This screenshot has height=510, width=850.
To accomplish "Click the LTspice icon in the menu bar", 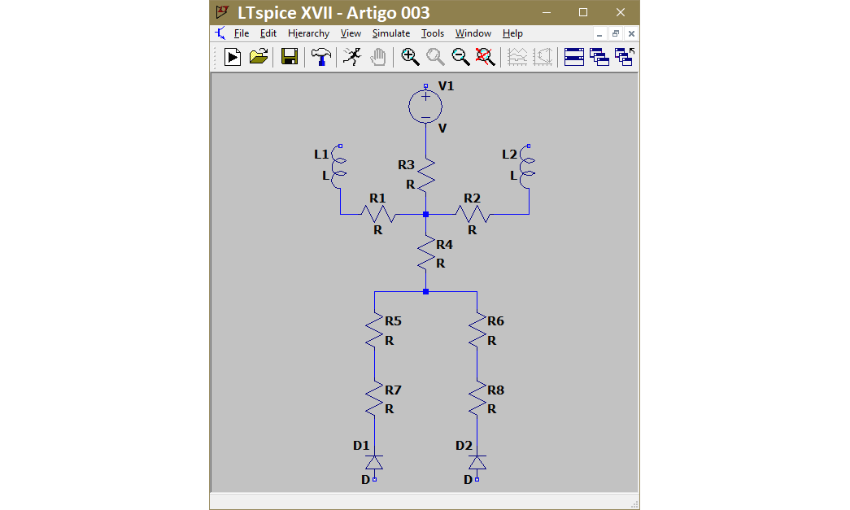I will (x=220, y=33).
